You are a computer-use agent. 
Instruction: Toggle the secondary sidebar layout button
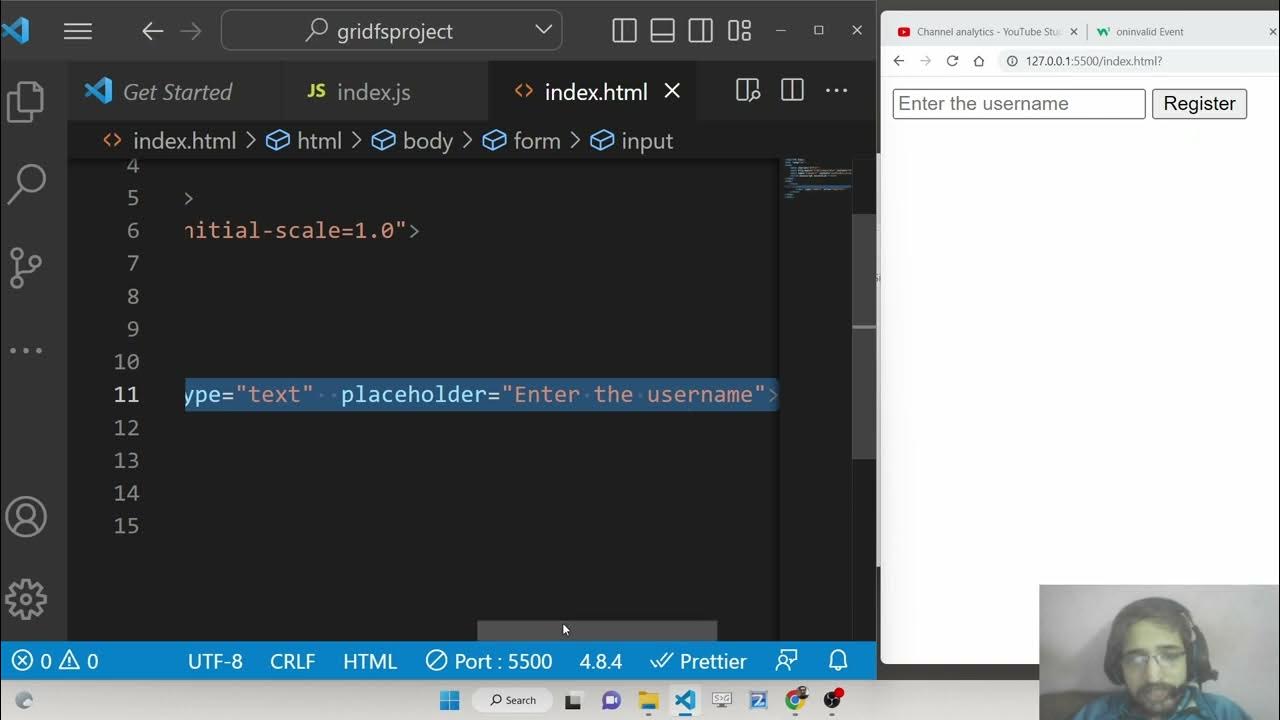click(700, 31)
